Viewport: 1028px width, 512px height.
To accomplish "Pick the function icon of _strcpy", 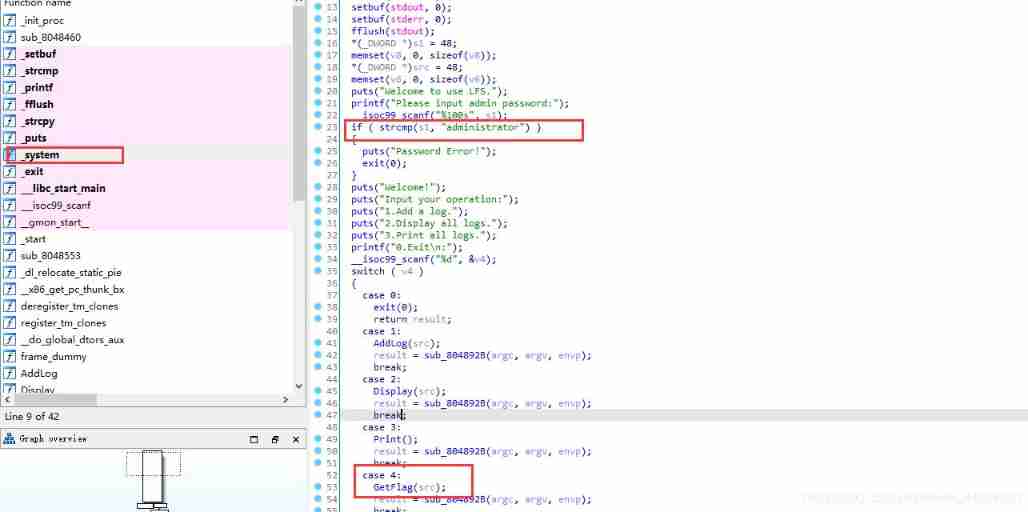I will tap(10, 121).
